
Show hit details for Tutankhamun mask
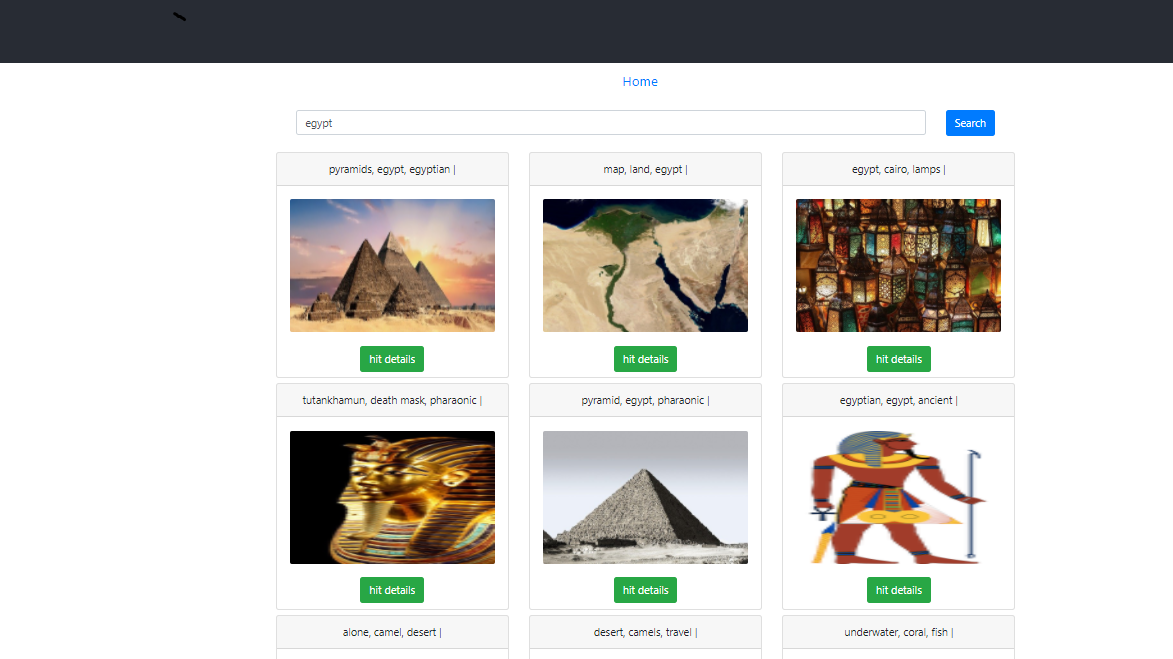392,590
